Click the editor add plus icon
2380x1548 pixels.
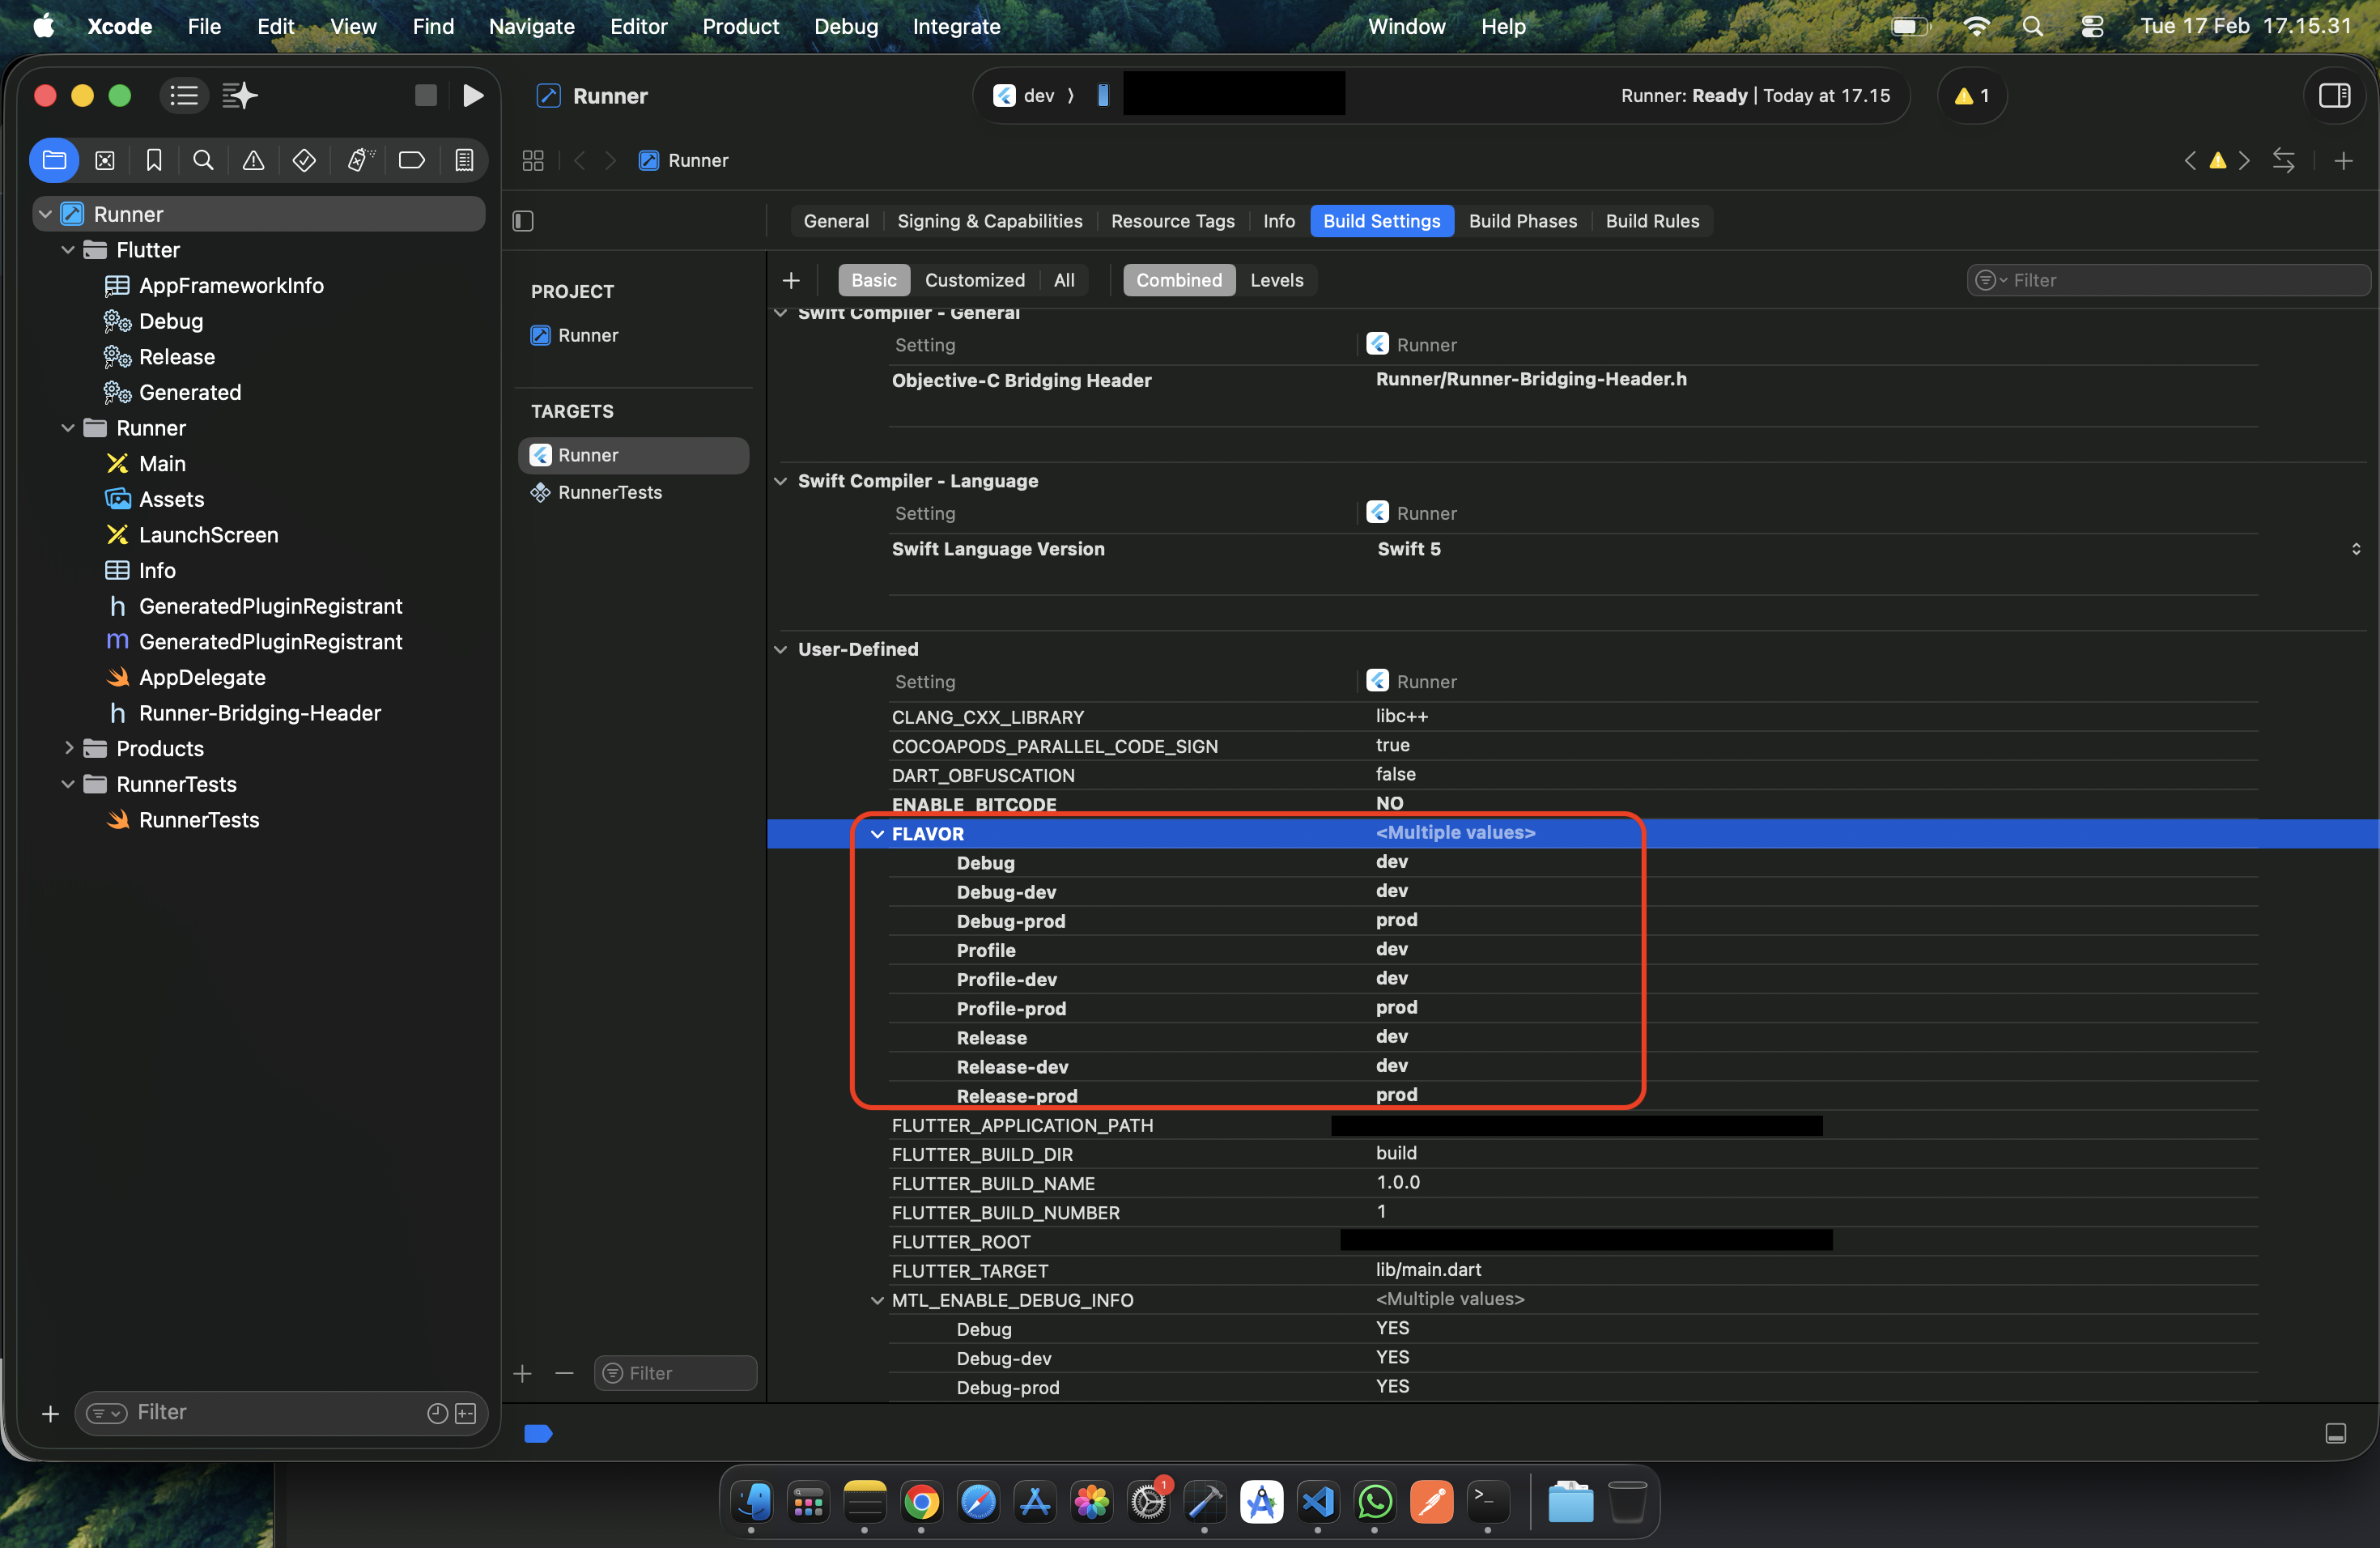pyautogui.click(x=2343, y=161)
